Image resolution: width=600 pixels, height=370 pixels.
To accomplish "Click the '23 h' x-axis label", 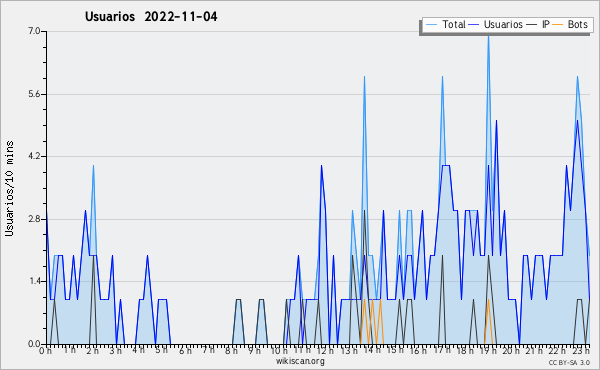I will [x=582, y=350].
